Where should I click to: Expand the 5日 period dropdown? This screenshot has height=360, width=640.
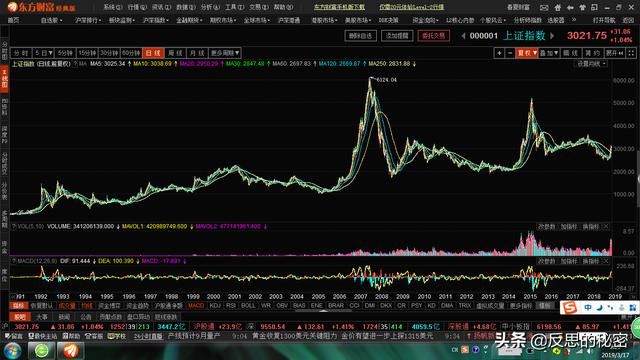43,53
